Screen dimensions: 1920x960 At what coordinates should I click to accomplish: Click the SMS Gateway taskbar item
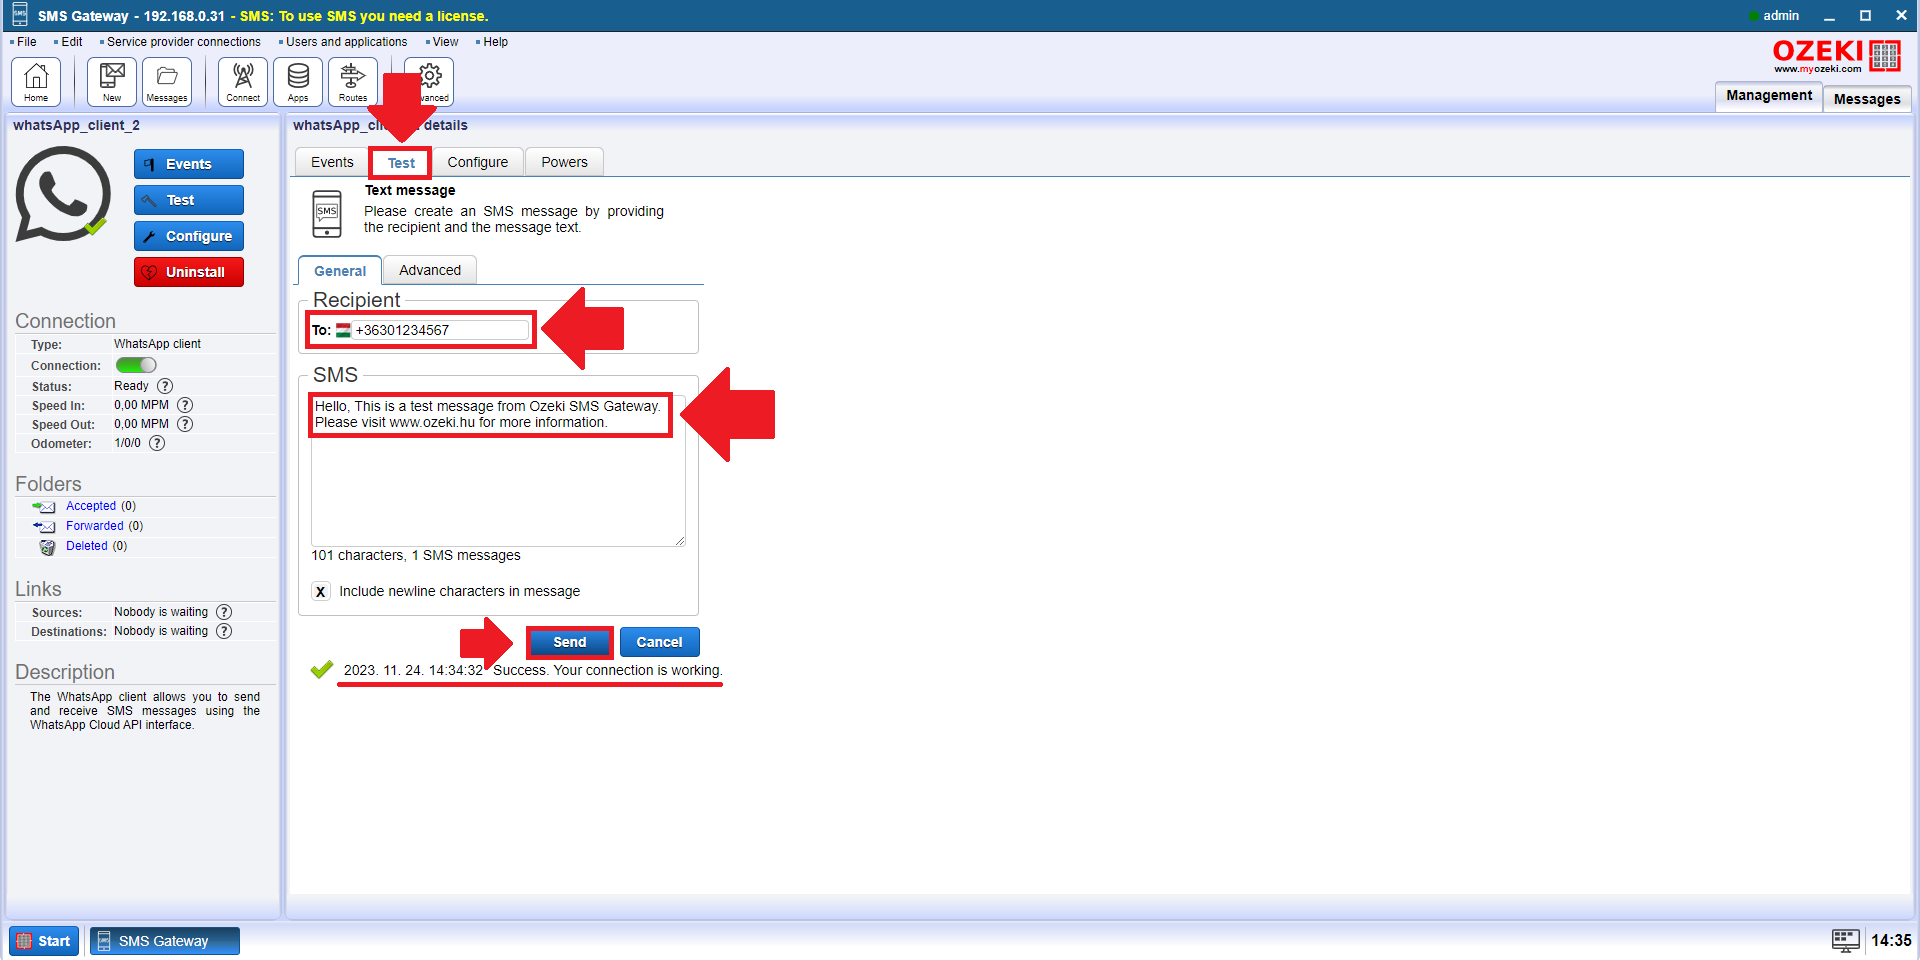(x=165, y=941)
